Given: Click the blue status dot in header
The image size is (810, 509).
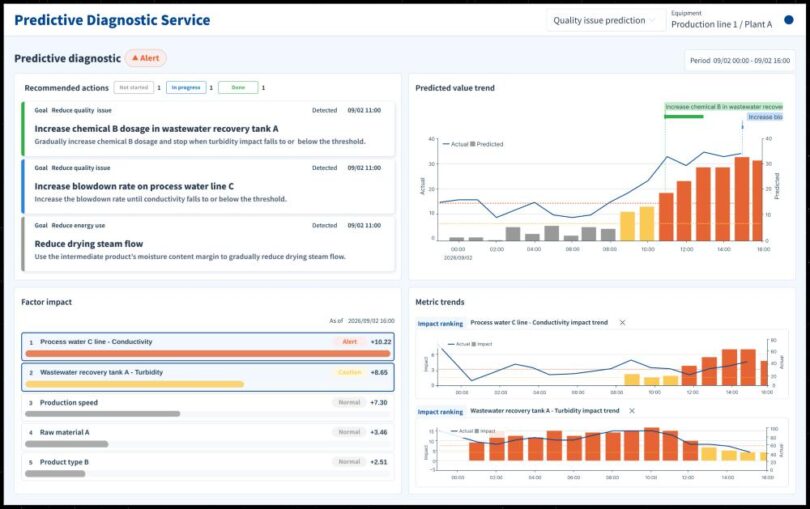Looking at the screenshot, I should click(789, 20).
